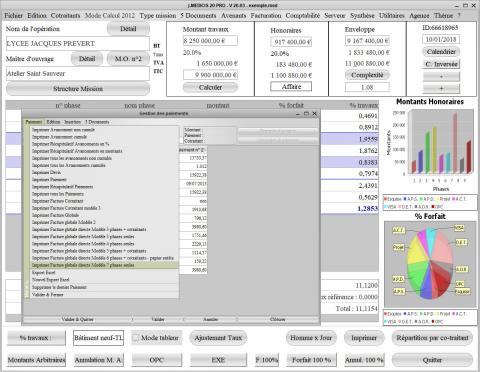Click the % travaux value 1,9559
Image resolution: width=480 pixels, height=372 pixels.
point(368,139)
